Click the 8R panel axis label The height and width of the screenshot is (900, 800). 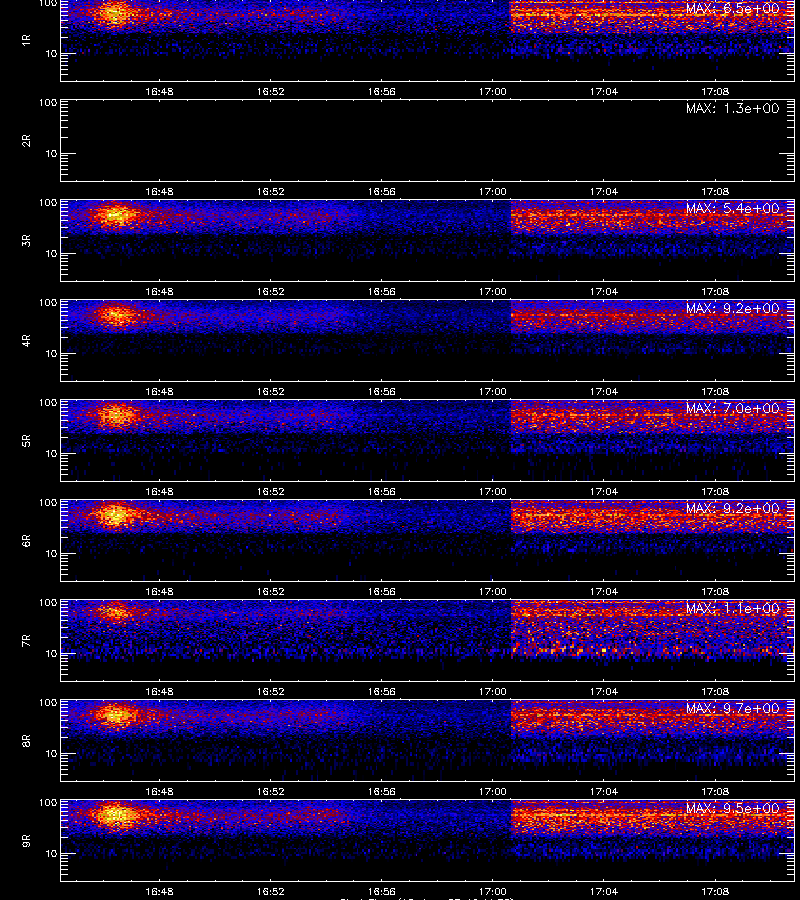tap(26, 741)
